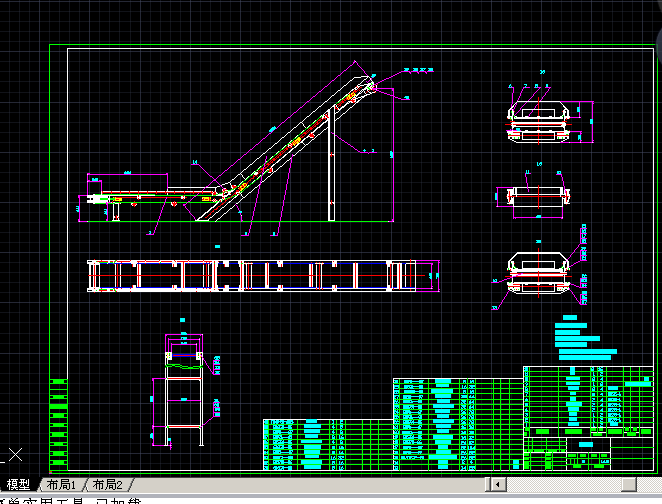Open the 布局2 layout tab

click(x=107, y=484)
